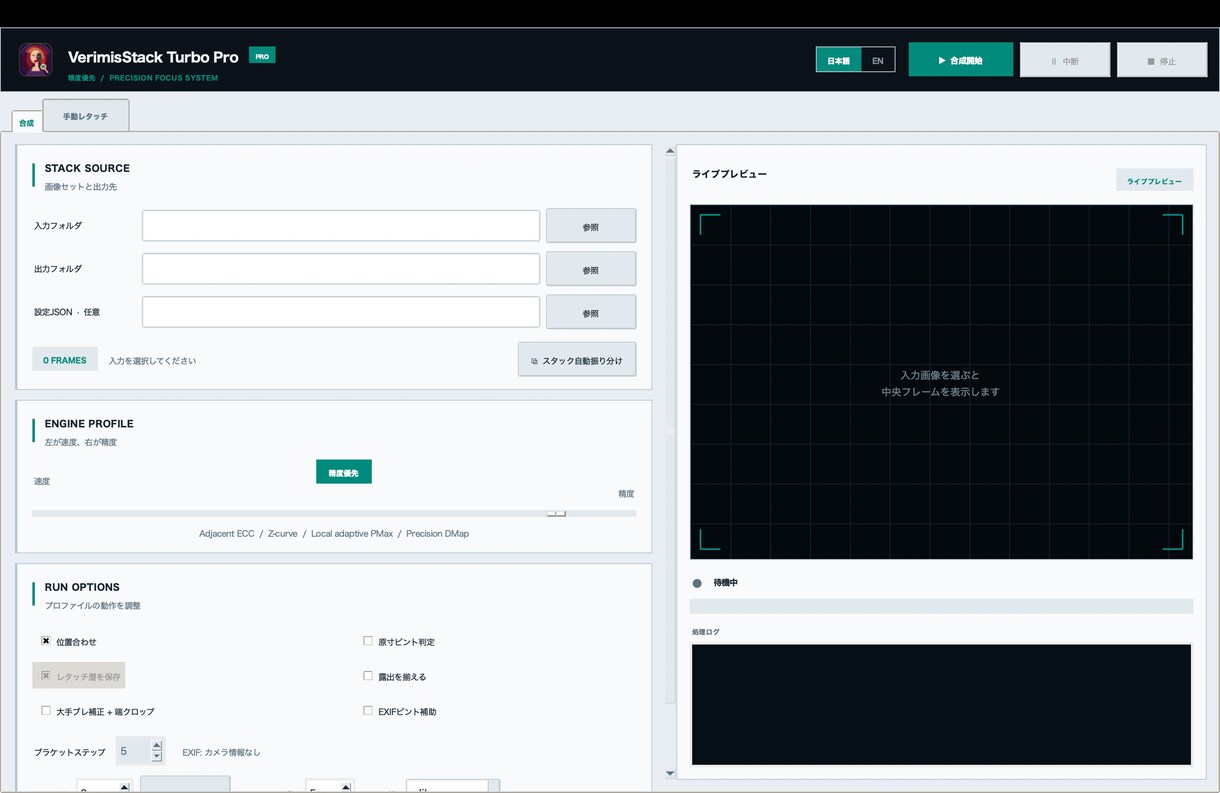Click the PRO badge beside the title
The image size is (1220, 793).
click(x=262, y=56)
